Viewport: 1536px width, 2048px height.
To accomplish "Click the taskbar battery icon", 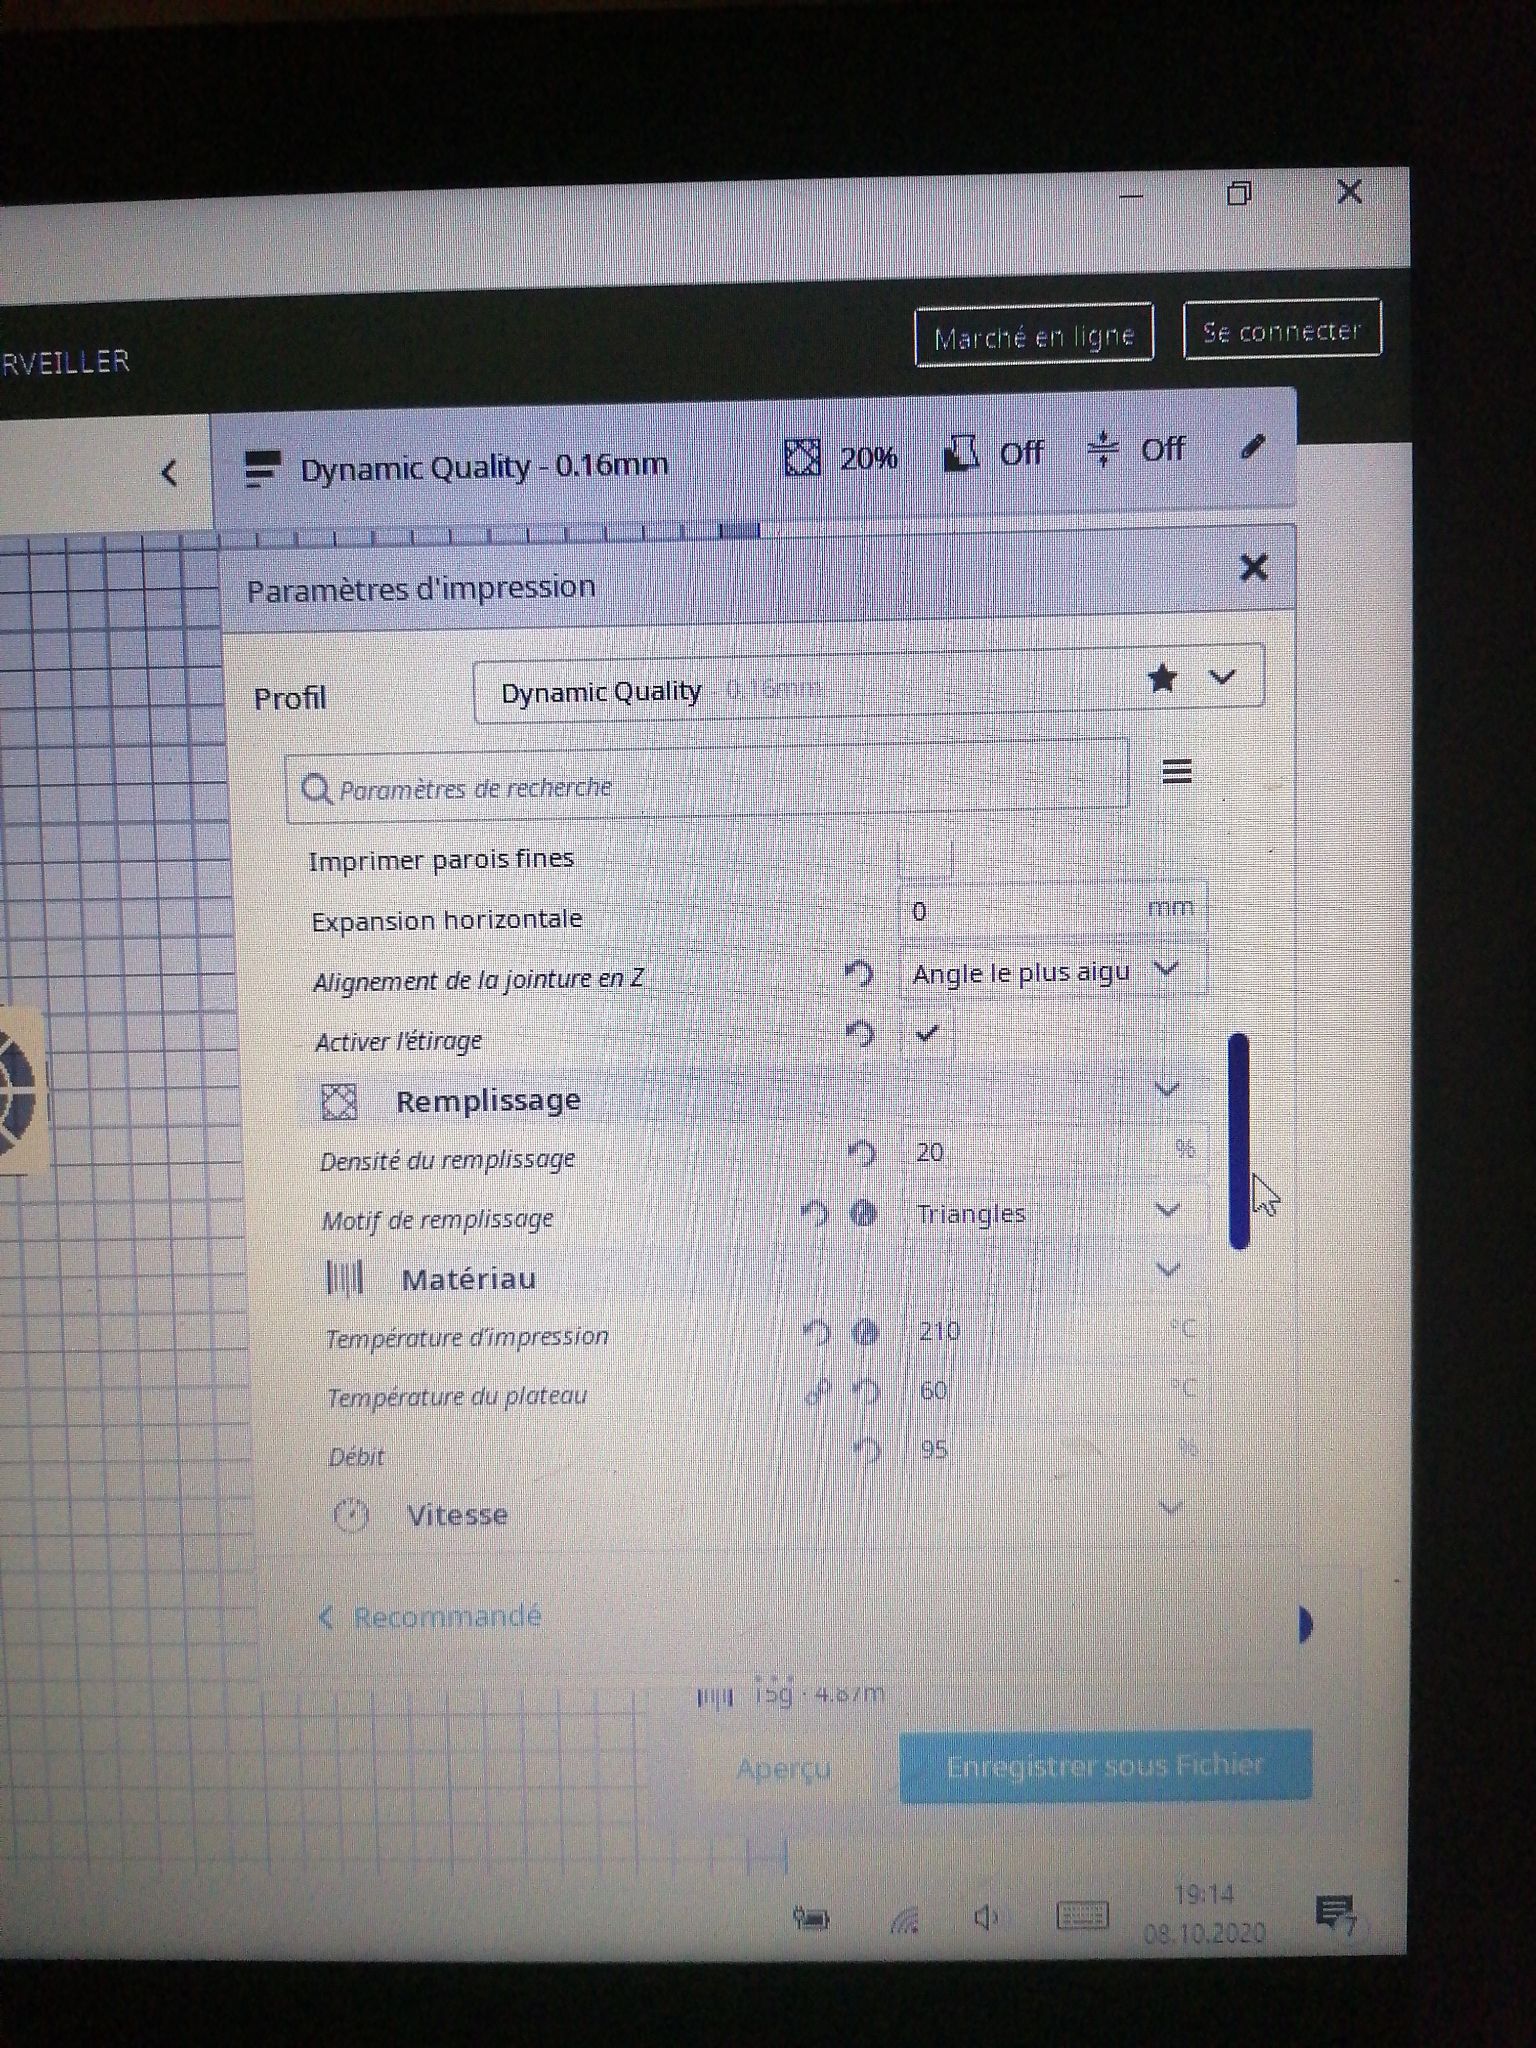I will (811, 1918).
